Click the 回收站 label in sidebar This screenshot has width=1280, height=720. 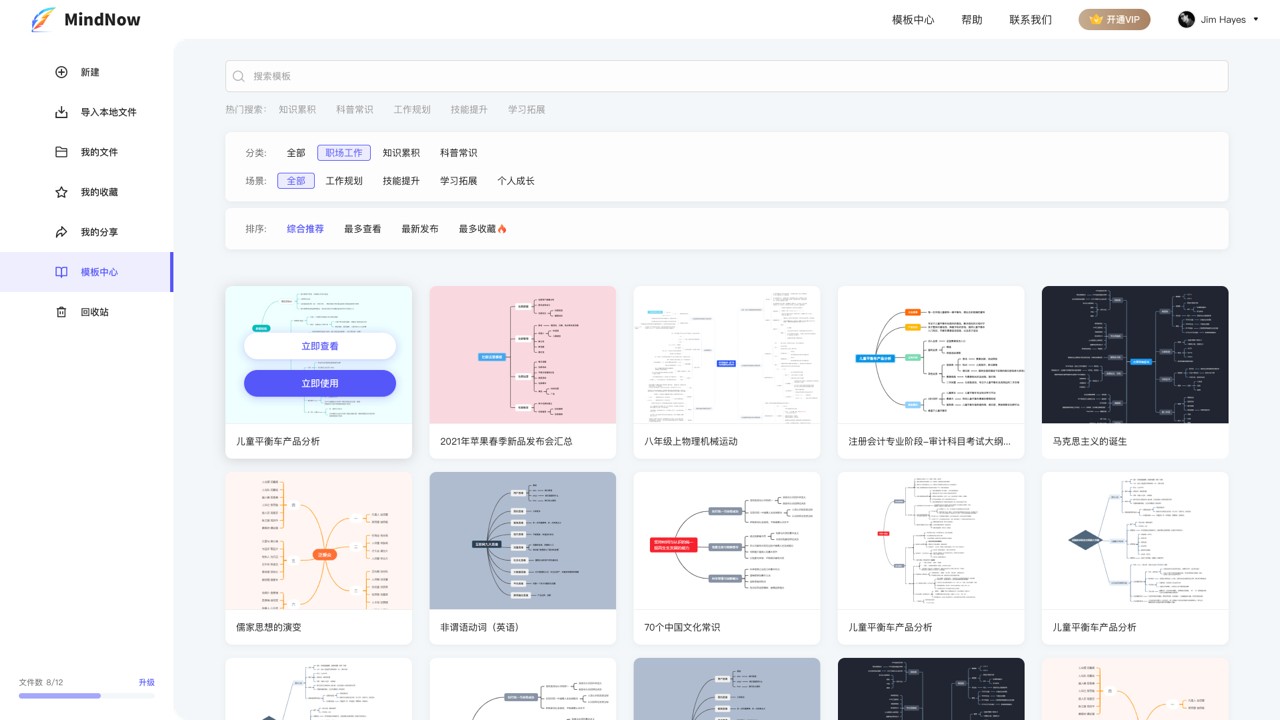(95, 312)
